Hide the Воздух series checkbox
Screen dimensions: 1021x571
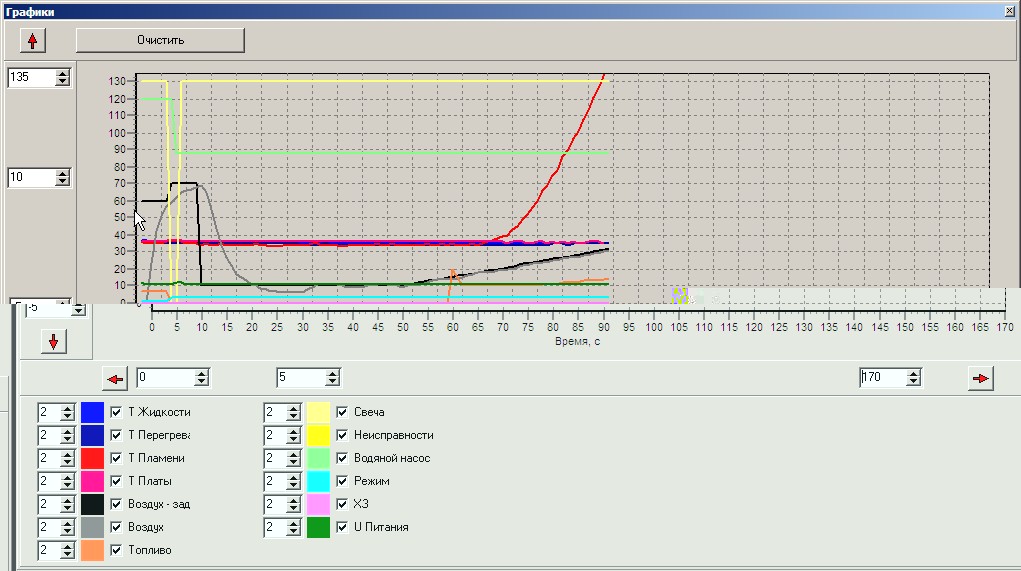(x=116, y=527)
